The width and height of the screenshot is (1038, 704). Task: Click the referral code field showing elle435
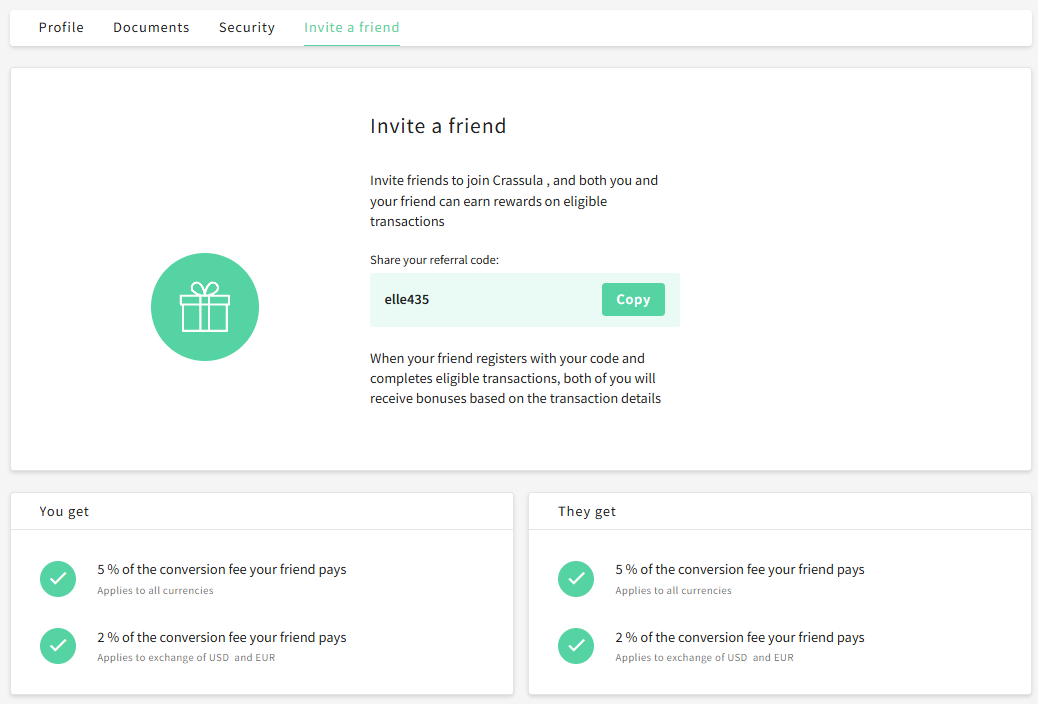480,299
